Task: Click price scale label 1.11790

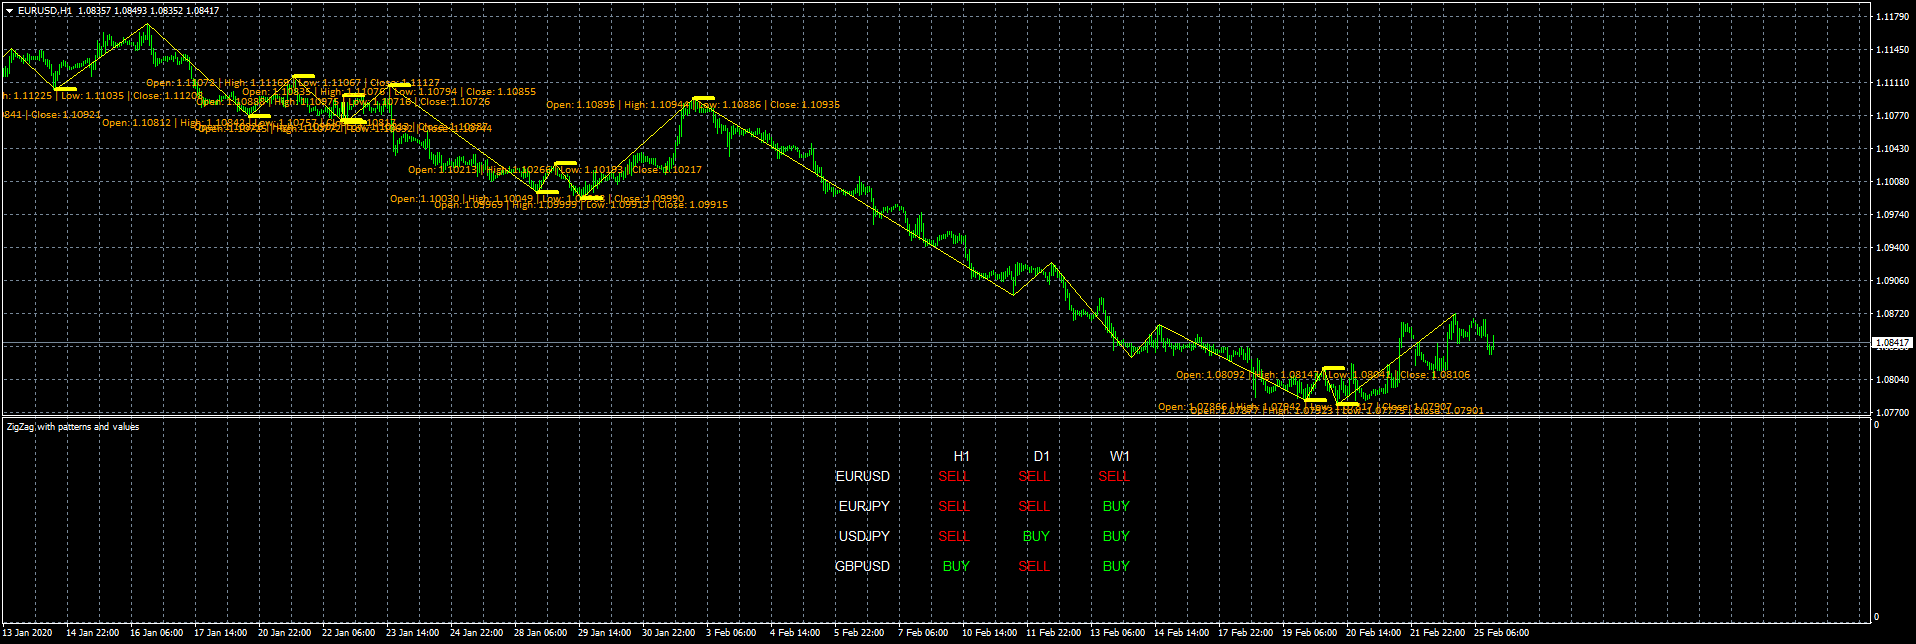Action: (1892, 17)
